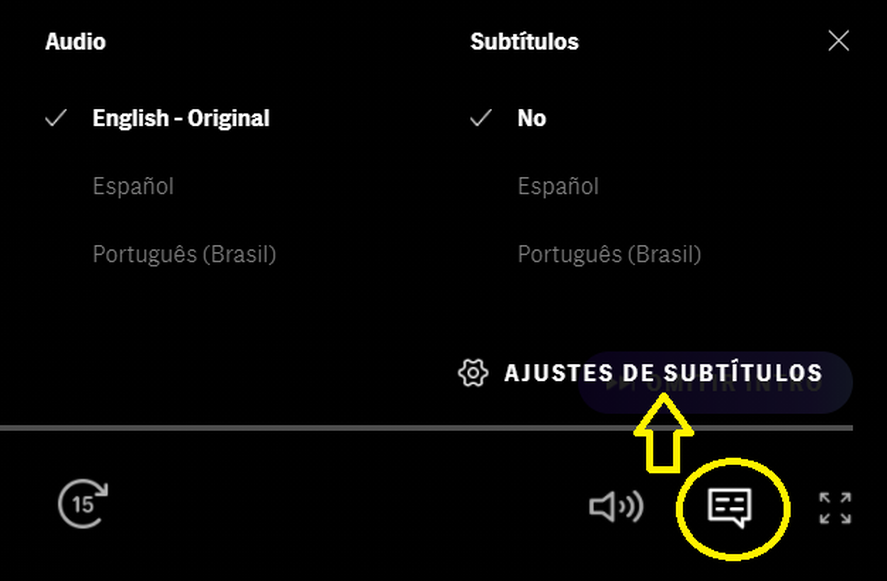Click the Subtítulos column heading
Screen dimensions: 887x581
(524, 41)
